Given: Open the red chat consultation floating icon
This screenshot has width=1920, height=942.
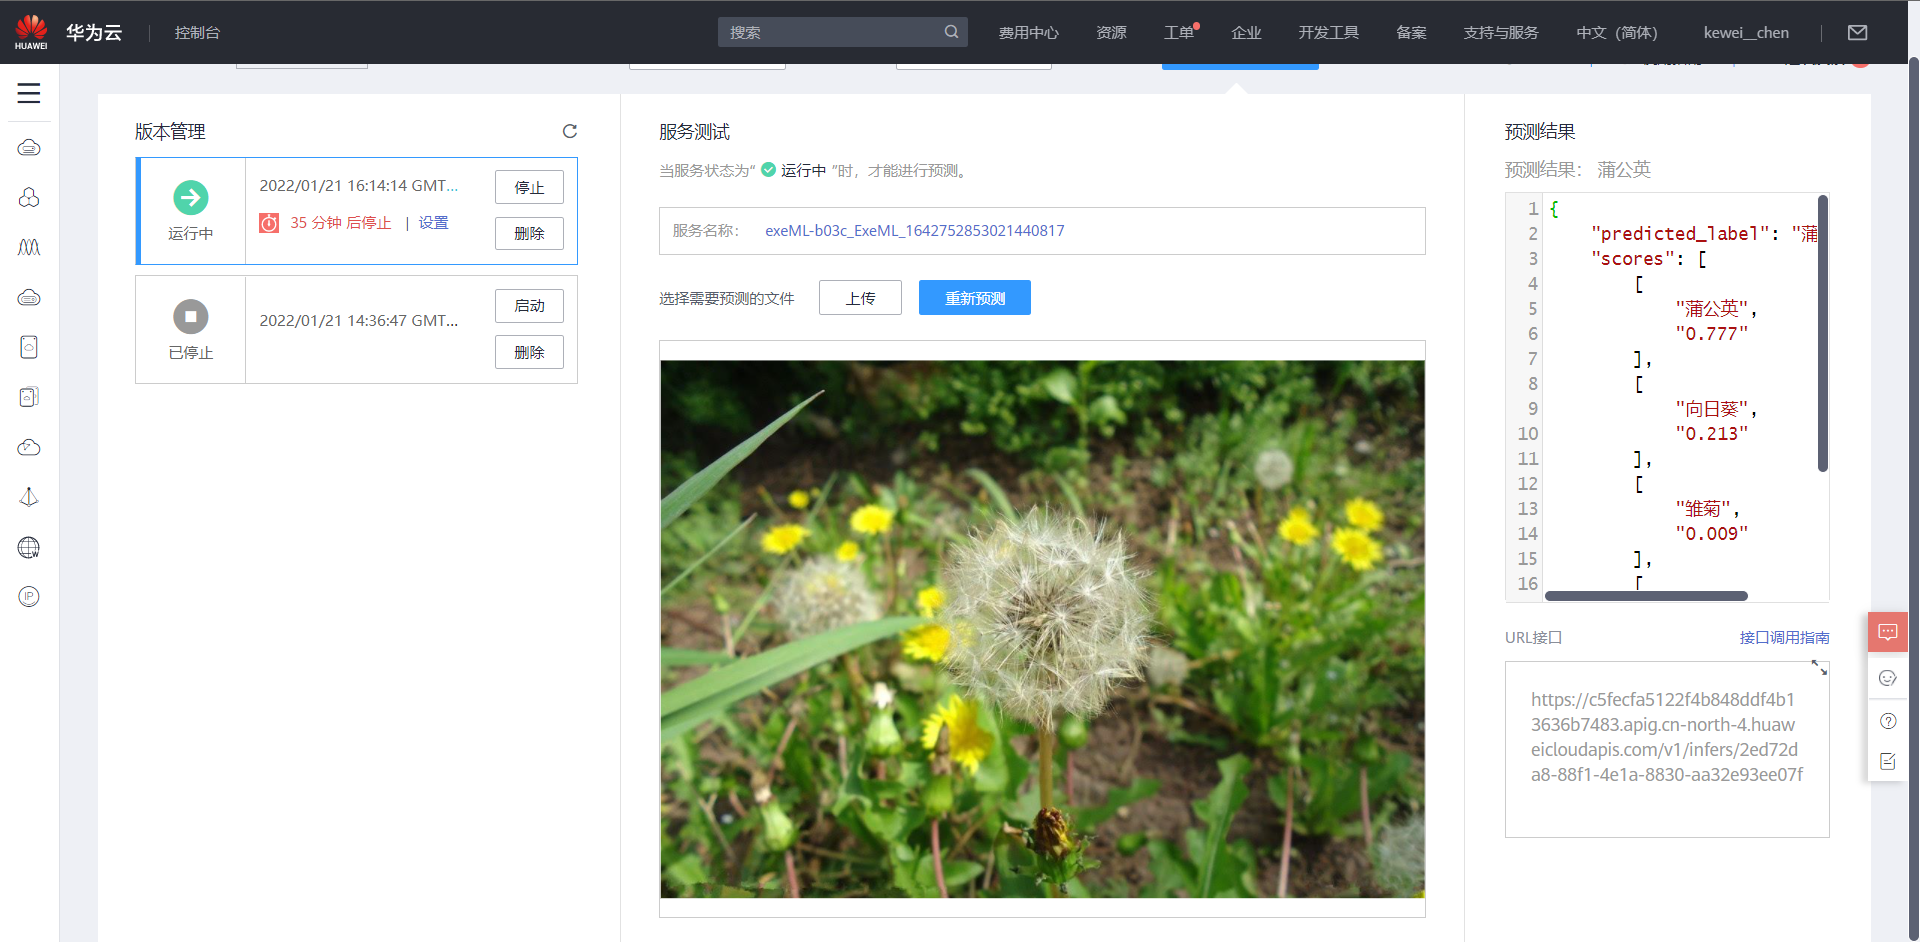Looking at the screenshot, I should [x=1888, y=632].
